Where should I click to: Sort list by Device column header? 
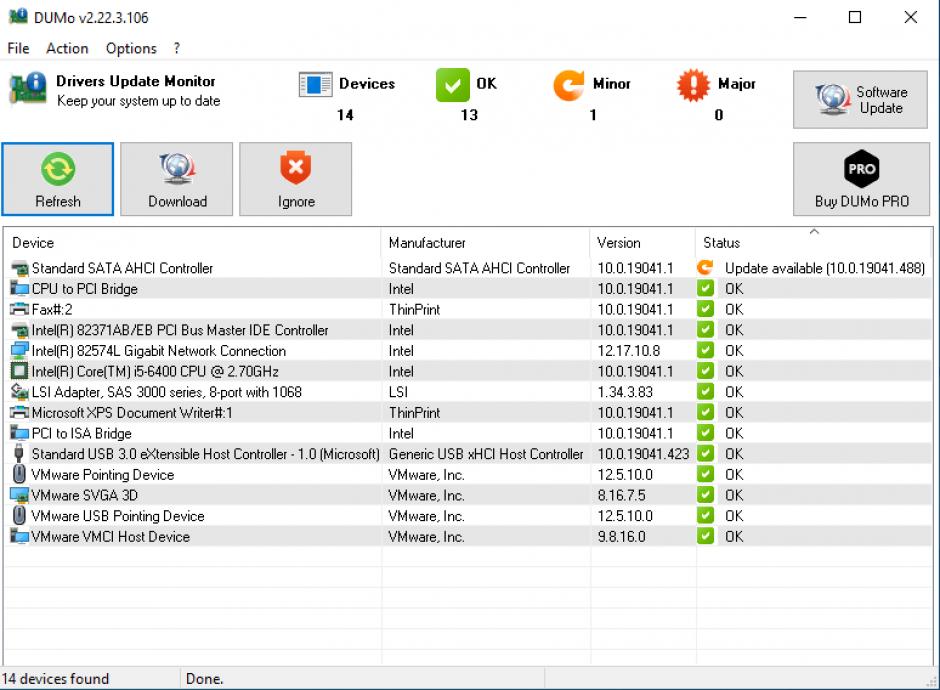pyautogui.click(x=192, y=243)
